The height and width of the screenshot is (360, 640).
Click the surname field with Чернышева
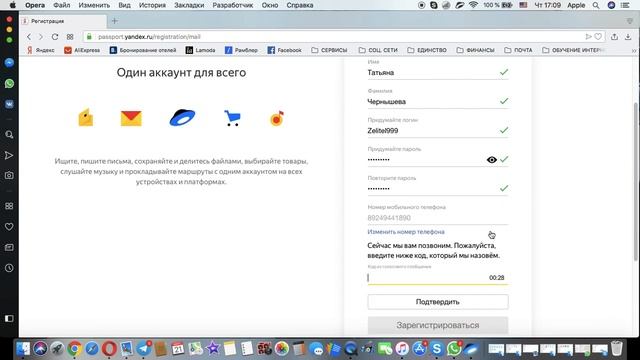pos(438,102)
